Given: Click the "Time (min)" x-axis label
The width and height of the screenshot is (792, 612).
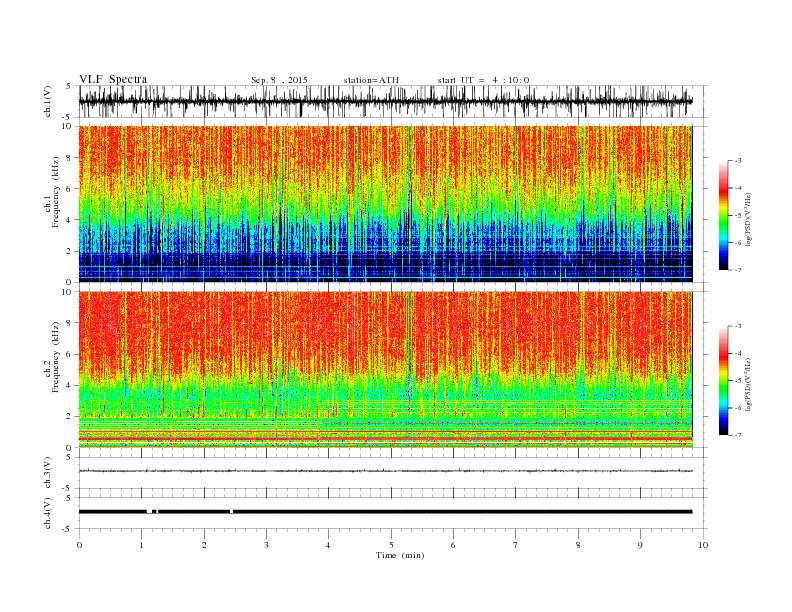Looking at the screenshot, I should tap(400, 555).
